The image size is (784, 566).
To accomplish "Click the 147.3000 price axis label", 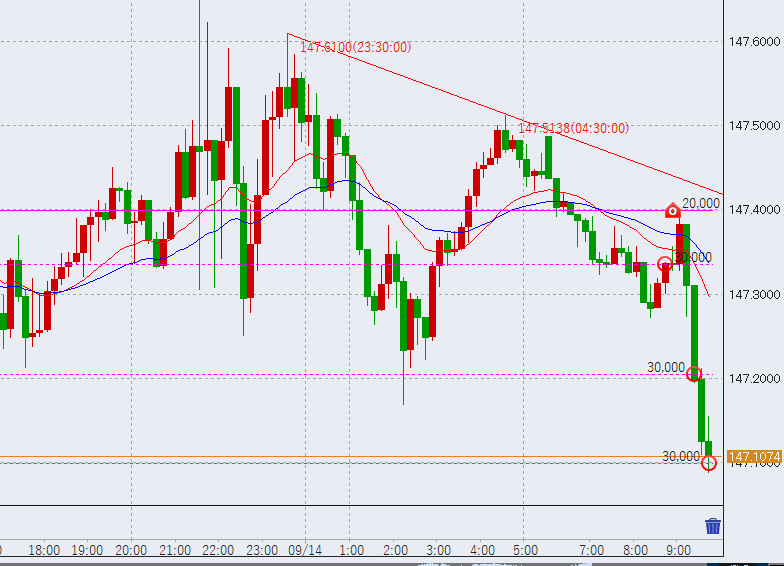I will point(754,295).
